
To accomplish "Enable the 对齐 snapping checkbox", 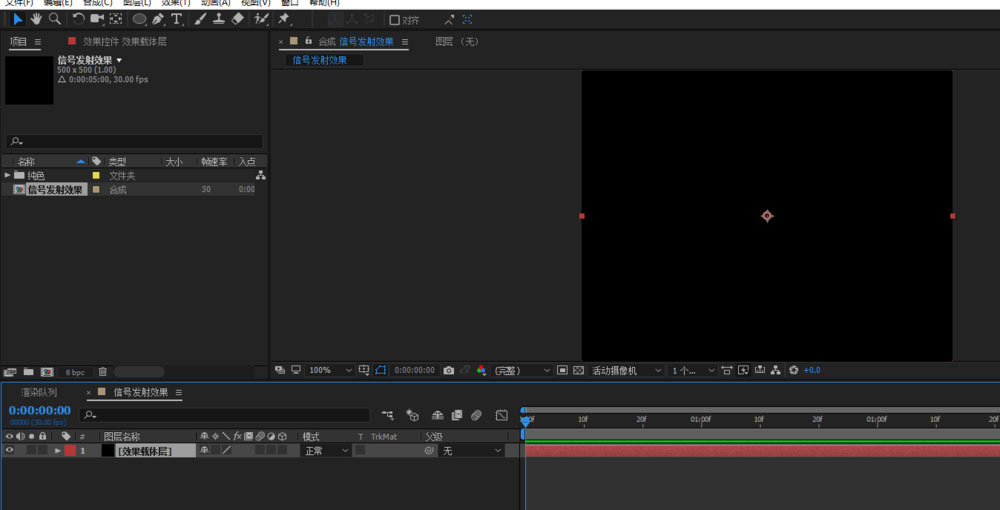I will 394,19.
